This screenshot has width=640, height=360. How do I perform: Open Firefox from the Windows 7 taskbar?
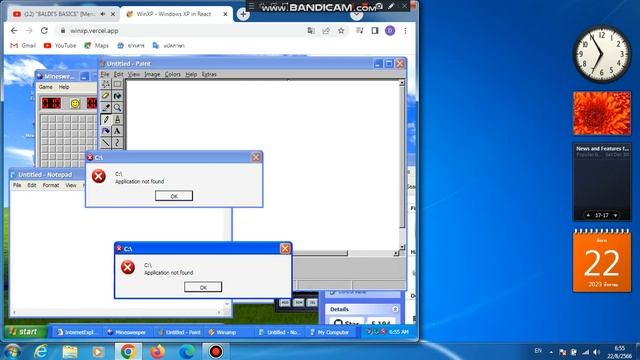tap(158, 351)
